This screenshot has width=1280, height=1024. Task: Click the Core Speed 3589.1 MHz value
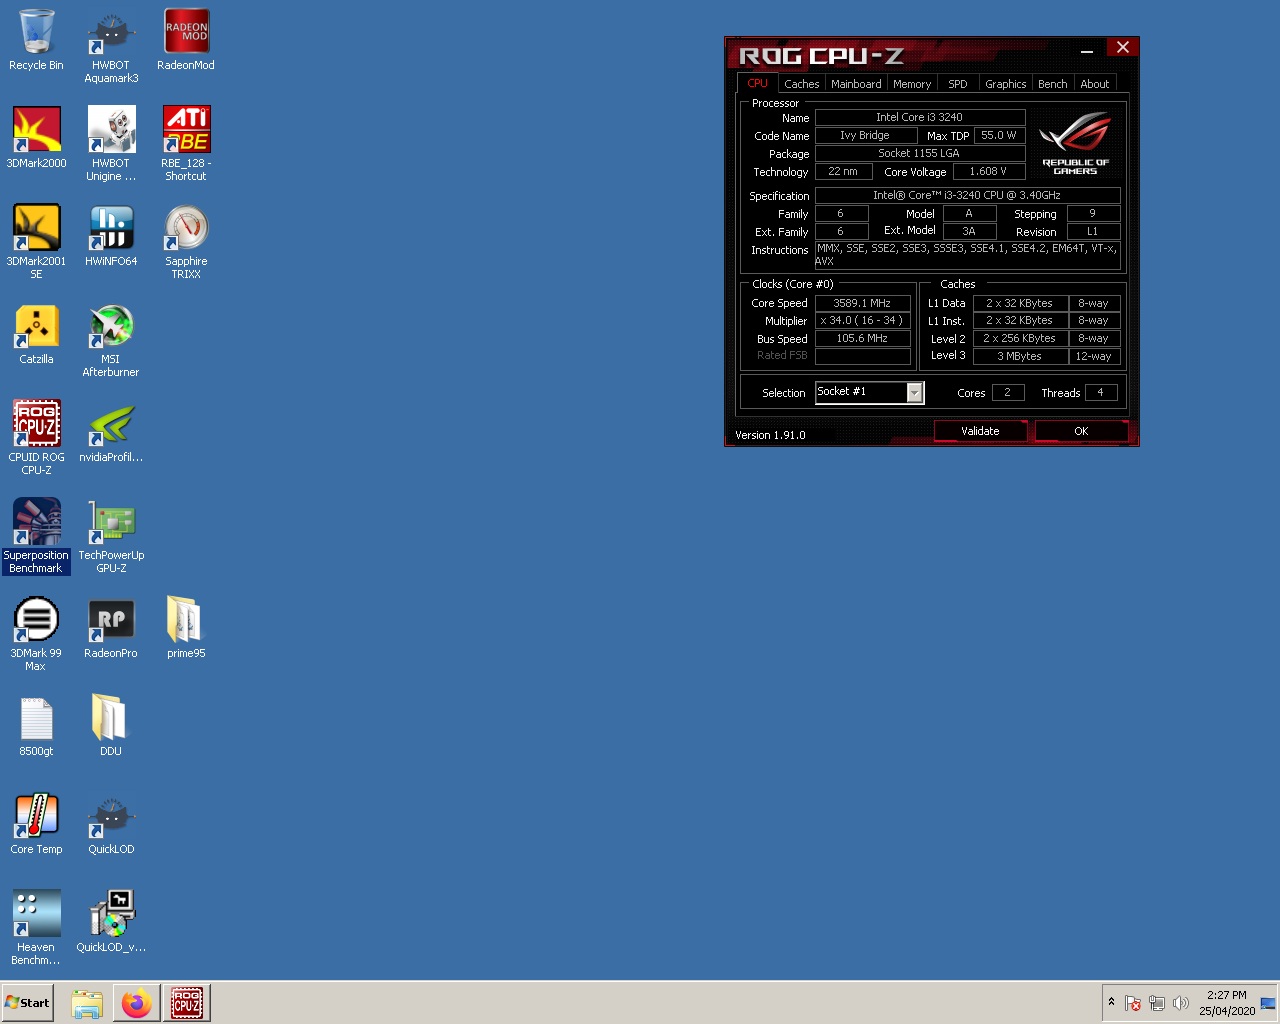tap(862, 303)
